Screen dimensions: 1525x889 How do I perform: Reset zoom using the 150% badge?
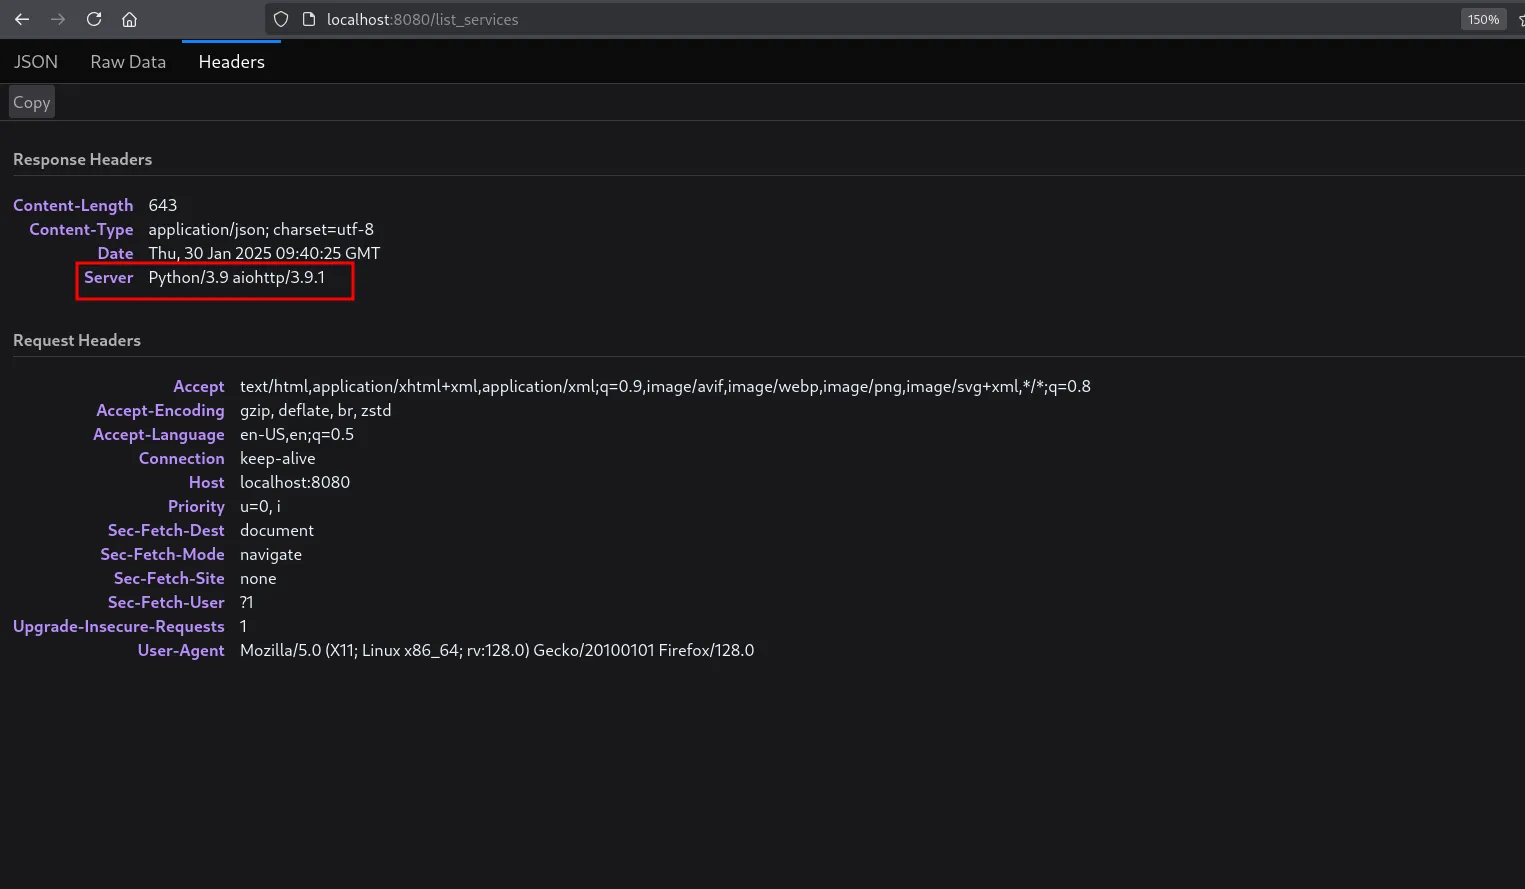click(1482, 19)
